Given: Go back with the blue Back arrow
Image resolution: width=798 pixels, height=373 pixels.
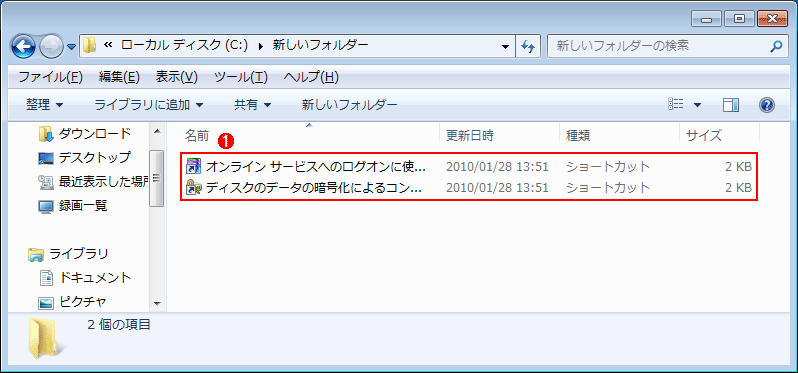Looking at the screenshot, I should click(x=23, y=47).
